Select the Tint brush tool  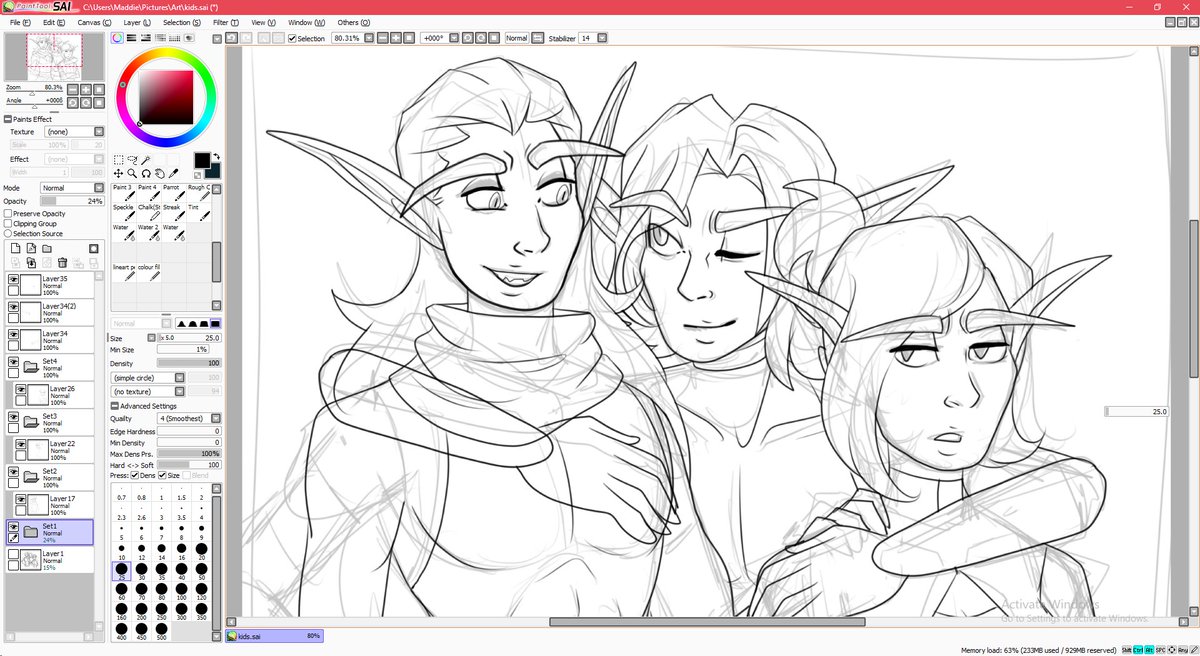pyautogui.click(x=197, y=212)
